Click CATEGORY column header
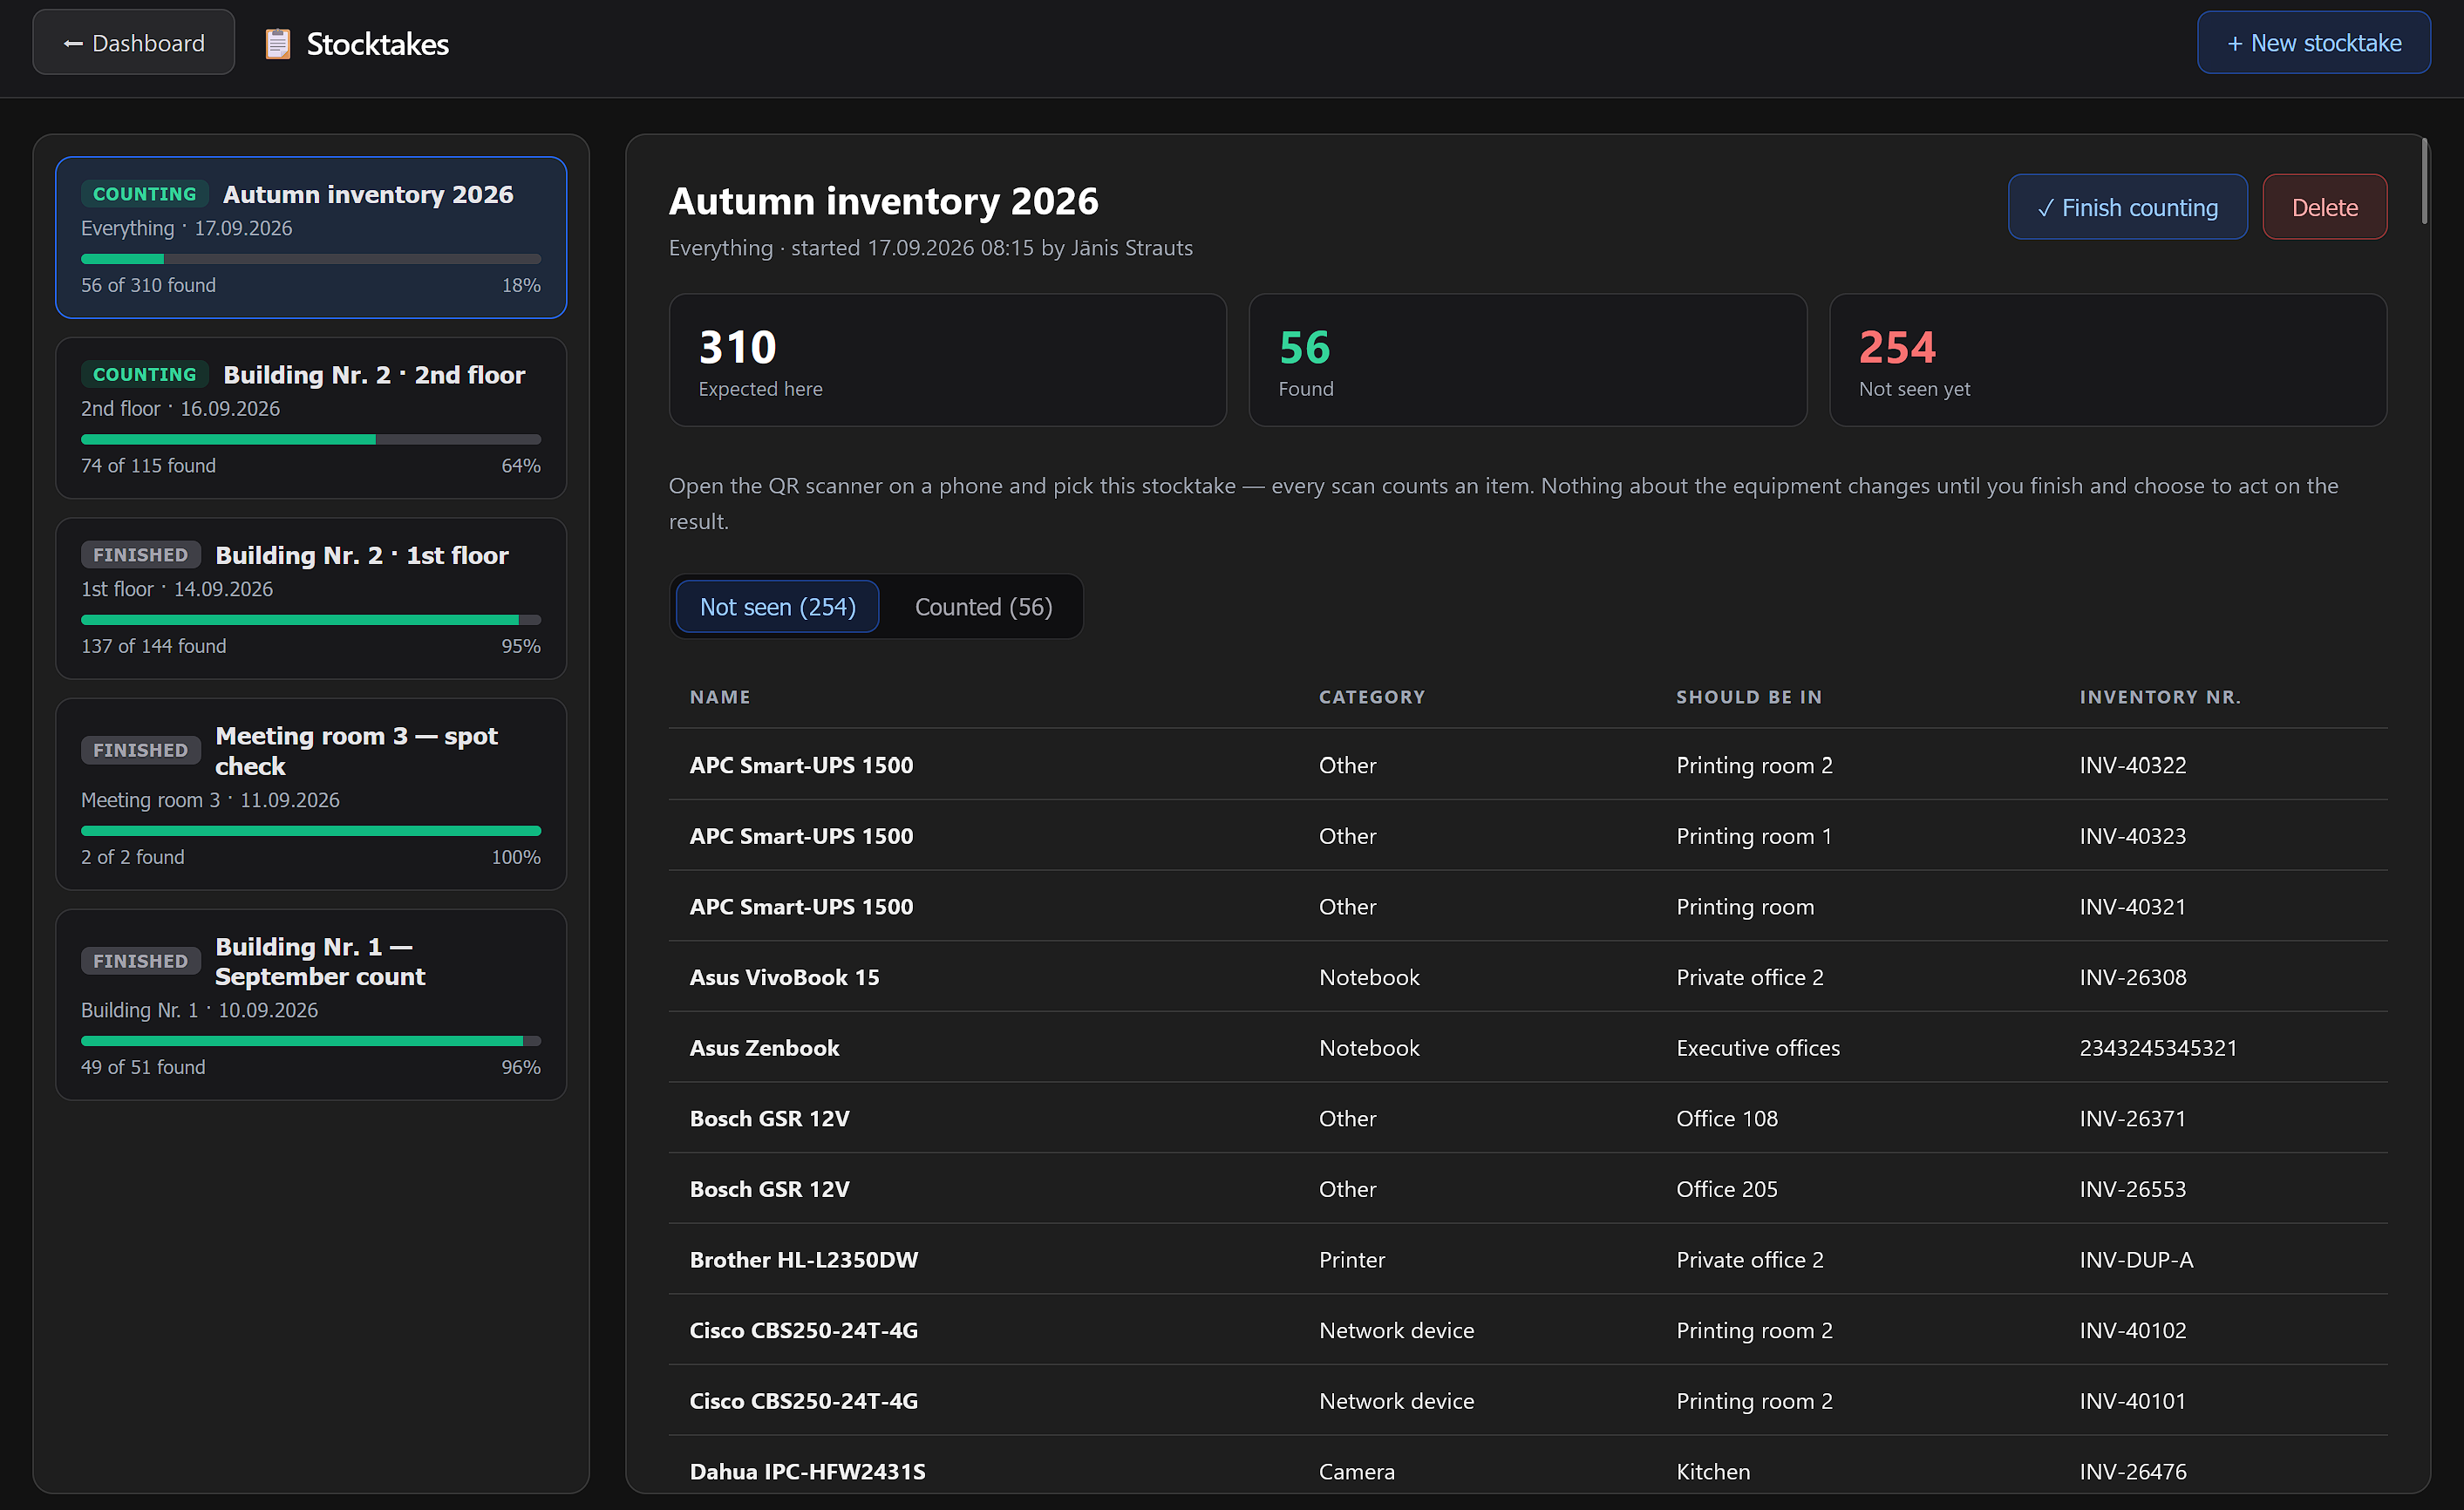The height and width of the screenshot is (1510, 2464). tap(1372, 697)
